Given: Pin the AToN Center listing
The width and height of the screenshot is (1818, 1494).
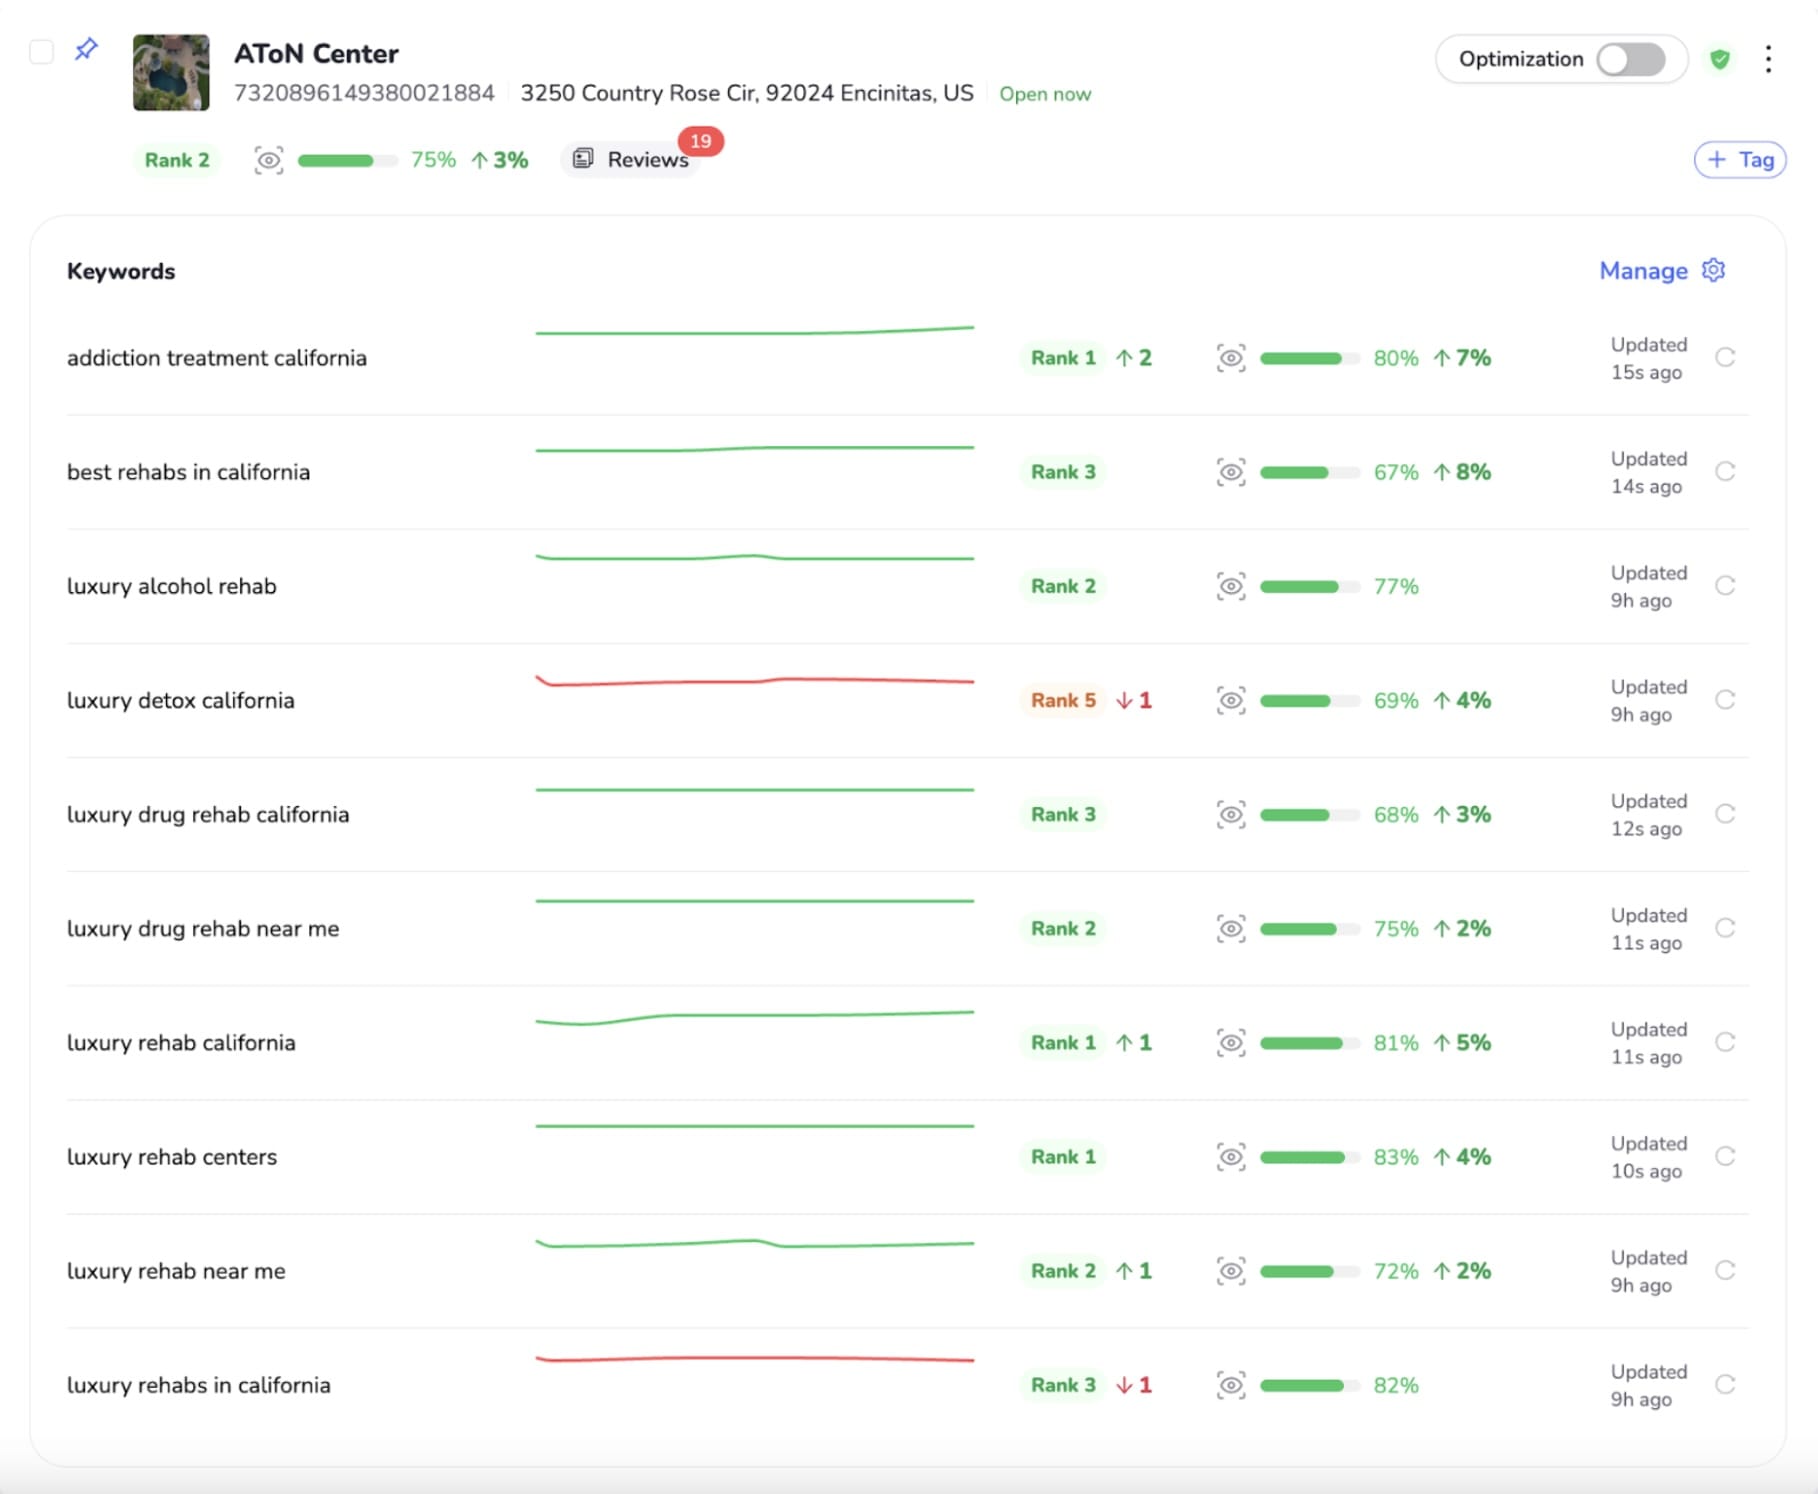Looking at the screenshot, I should pyautogui.click(x=86, y=49).
